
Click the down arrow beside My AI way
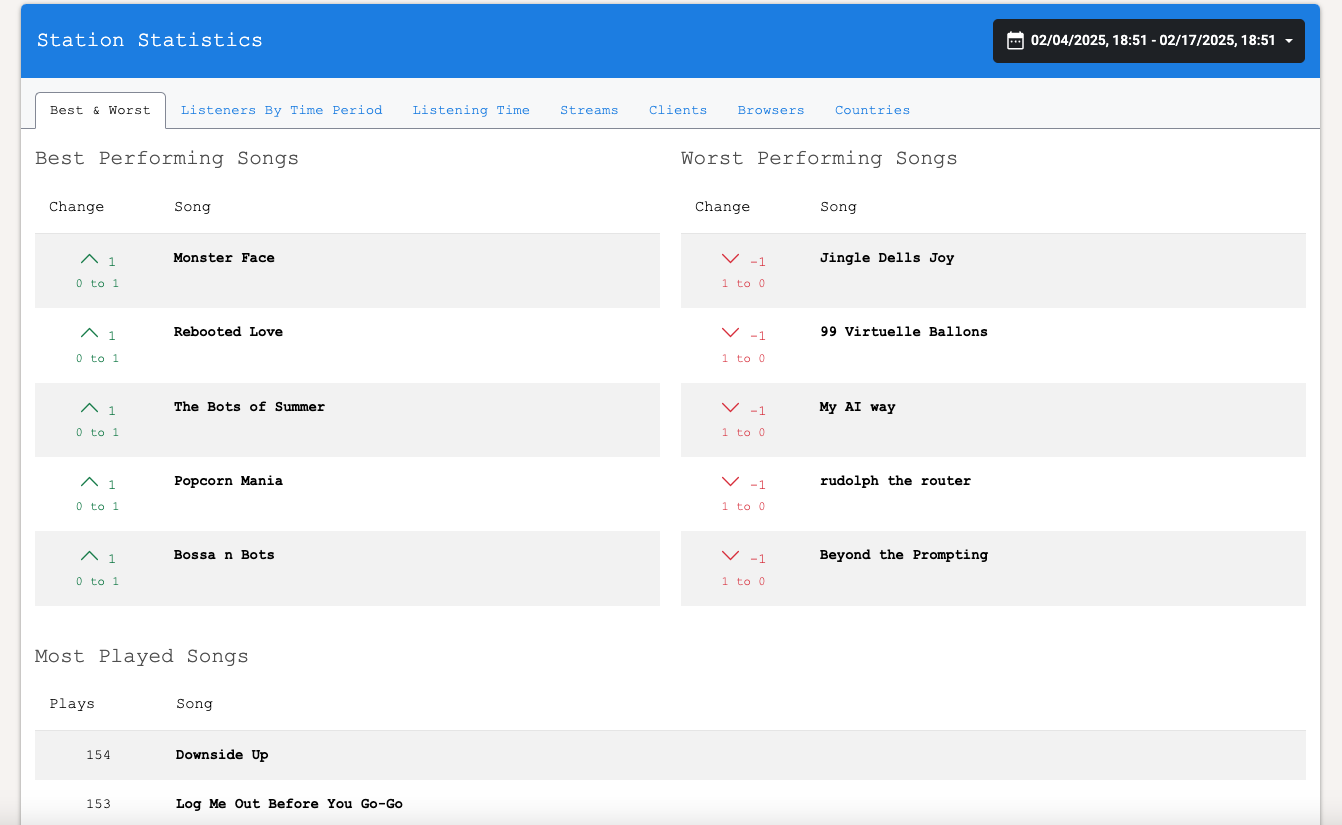(x=731, y=409)
